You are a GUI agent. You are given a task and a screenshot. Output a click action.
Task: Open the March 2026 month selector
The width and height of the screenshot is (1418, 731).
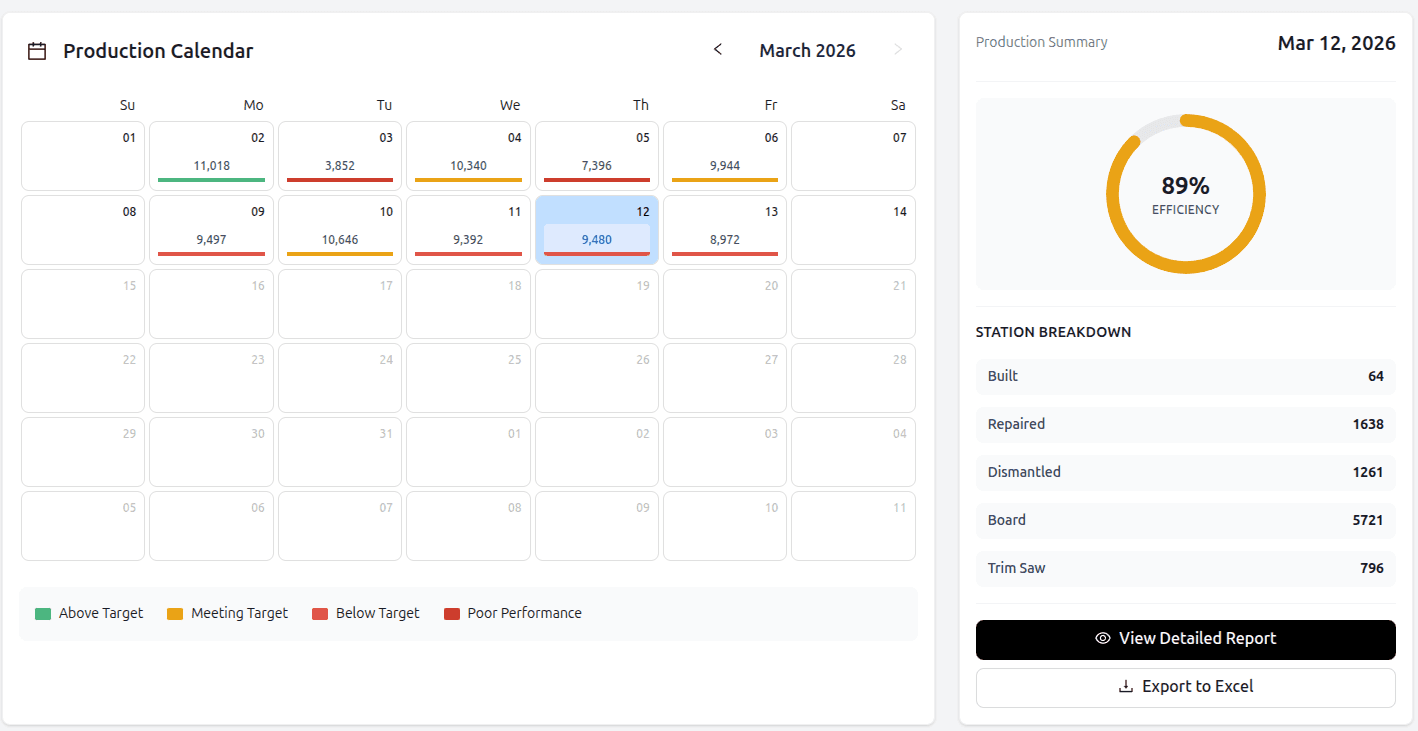[x=807, y=49]
